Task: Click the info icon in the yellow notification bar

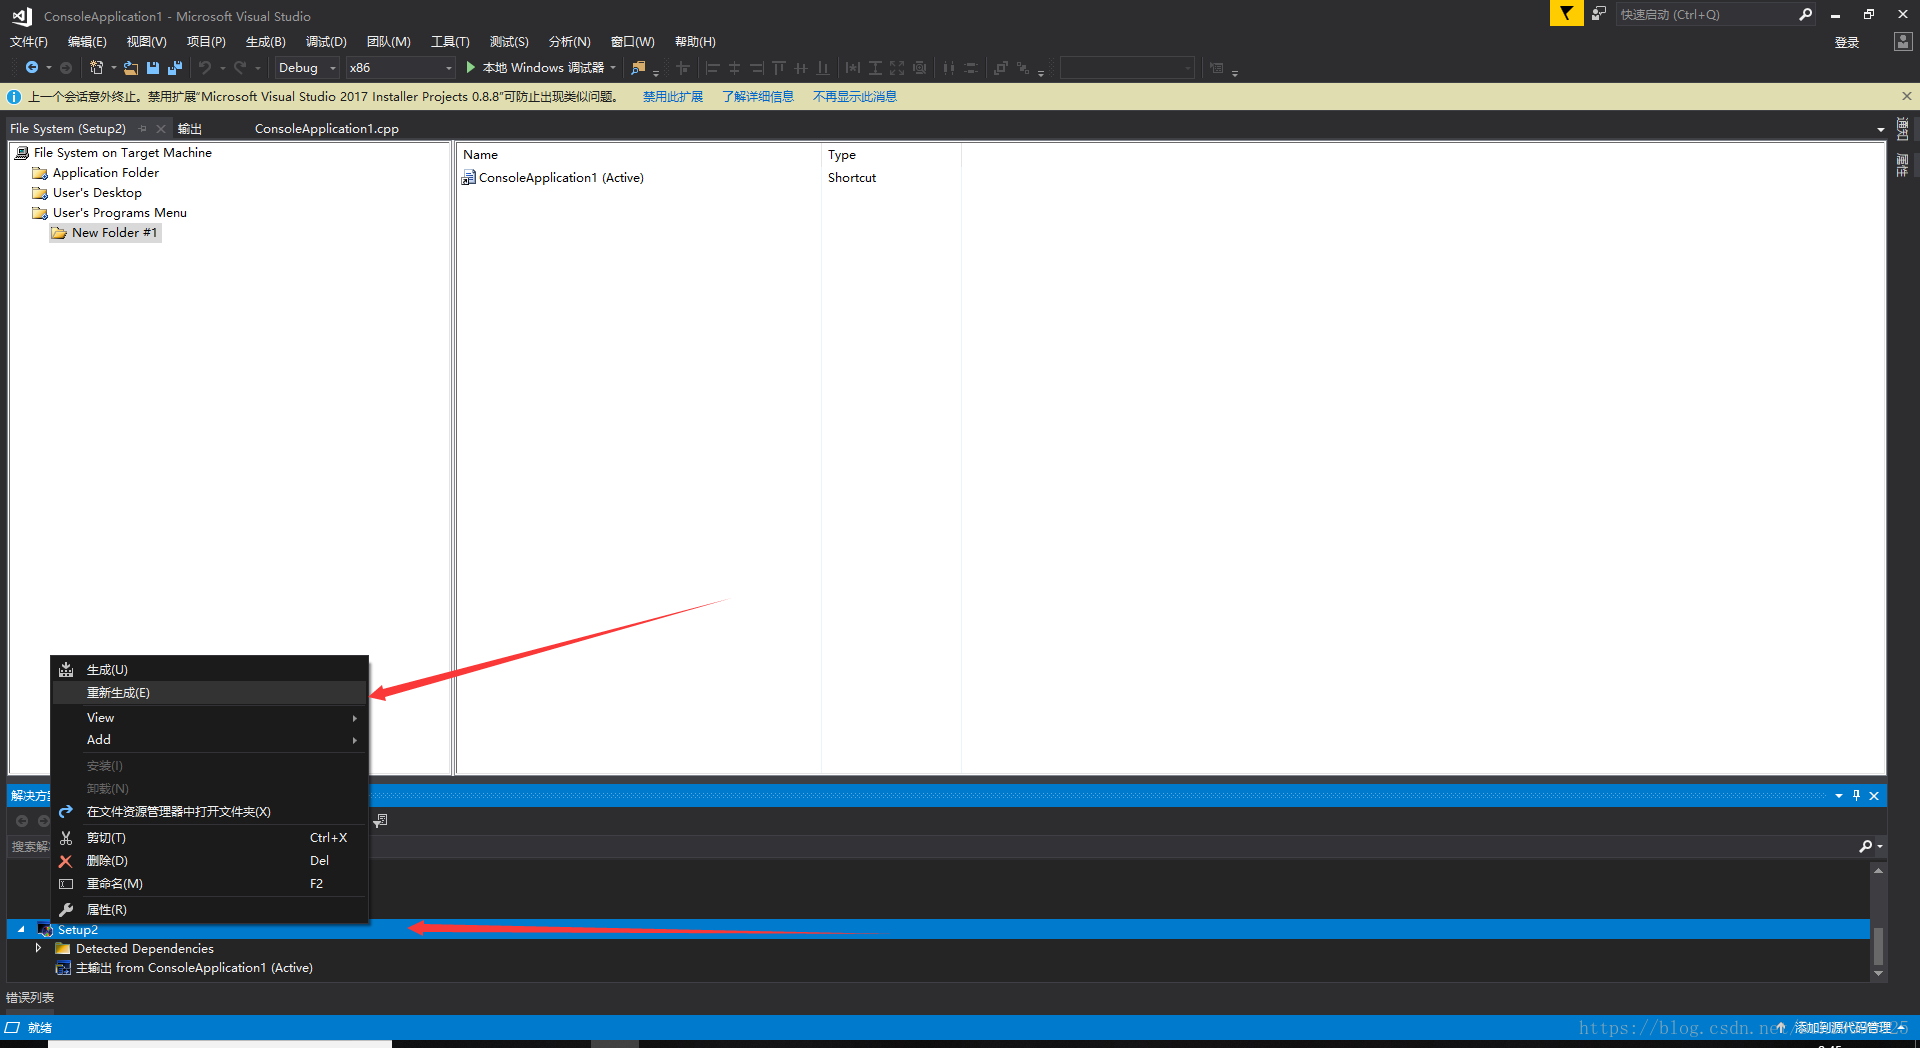Action: point(14,97)
